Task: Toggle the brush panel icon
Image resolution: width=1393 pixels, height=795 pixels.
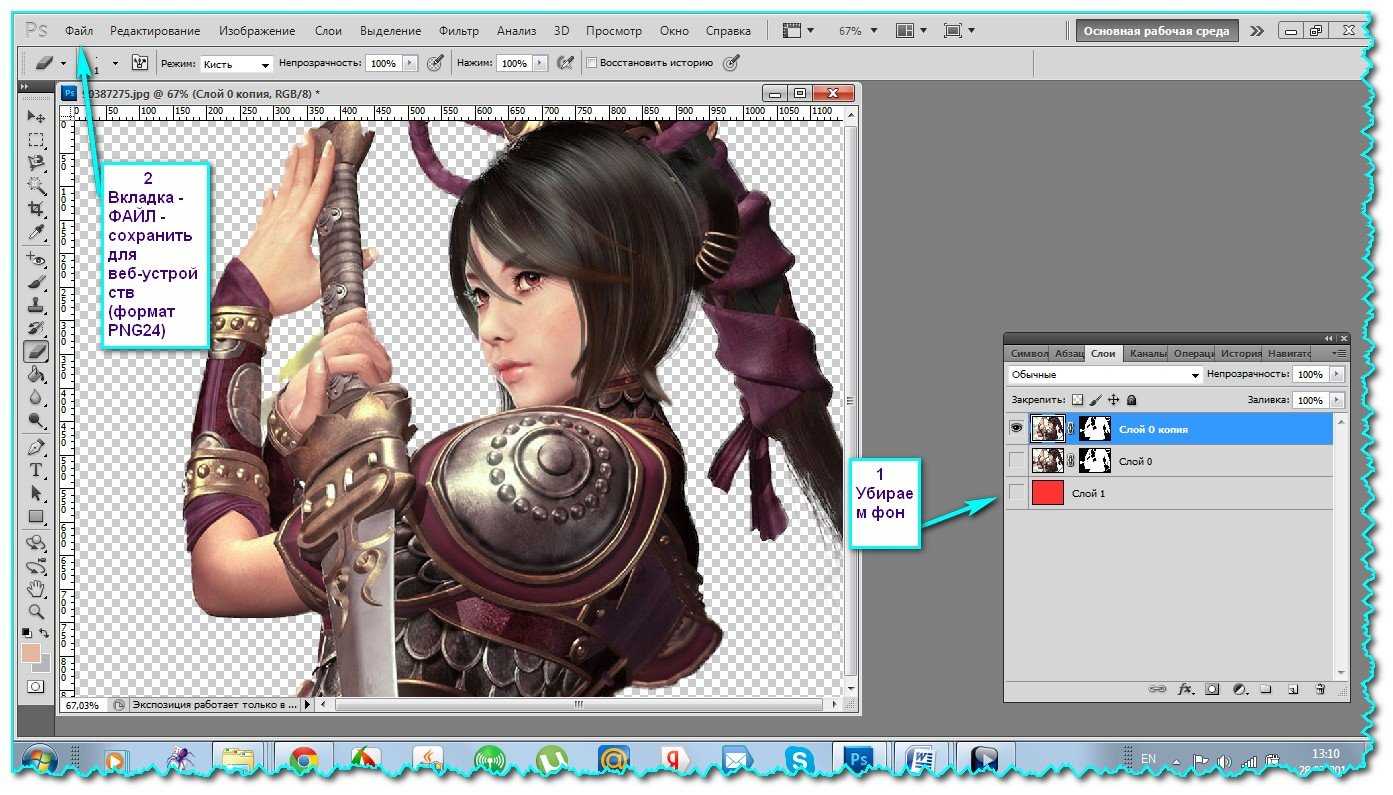Action: click(140, 63)
